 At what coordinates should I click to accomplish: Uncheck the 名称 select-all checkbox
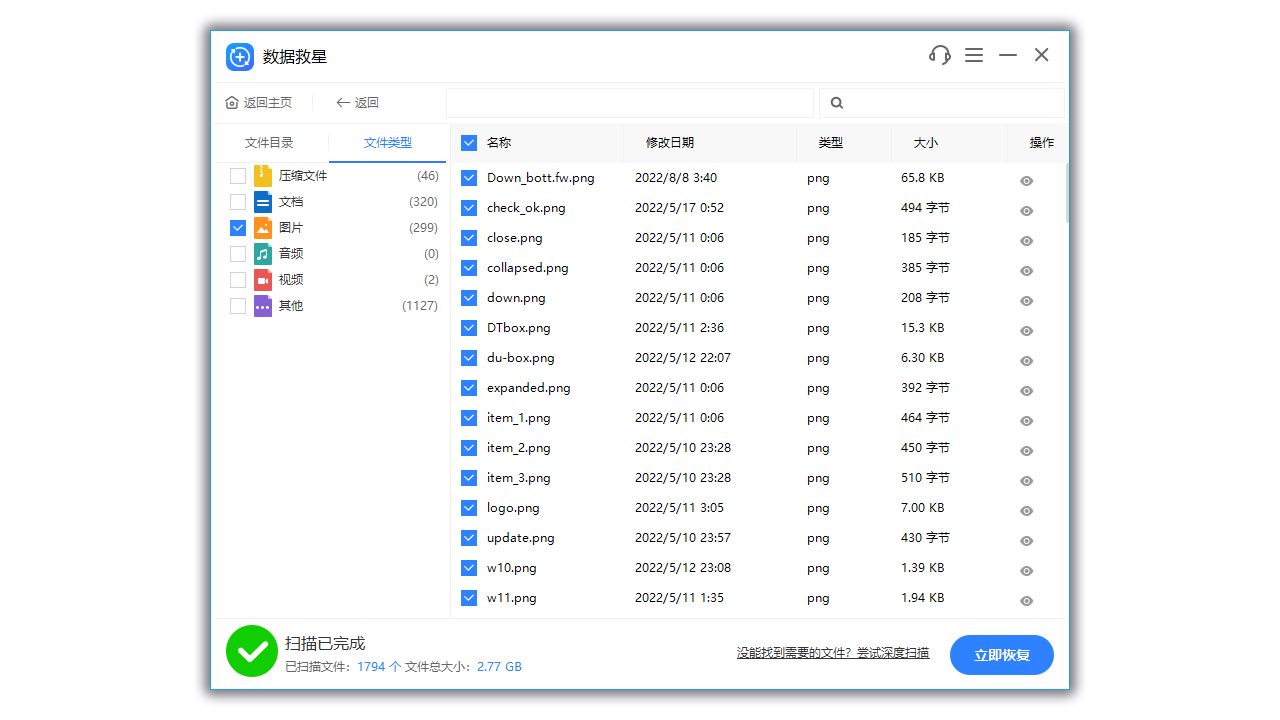click(469, 142)
